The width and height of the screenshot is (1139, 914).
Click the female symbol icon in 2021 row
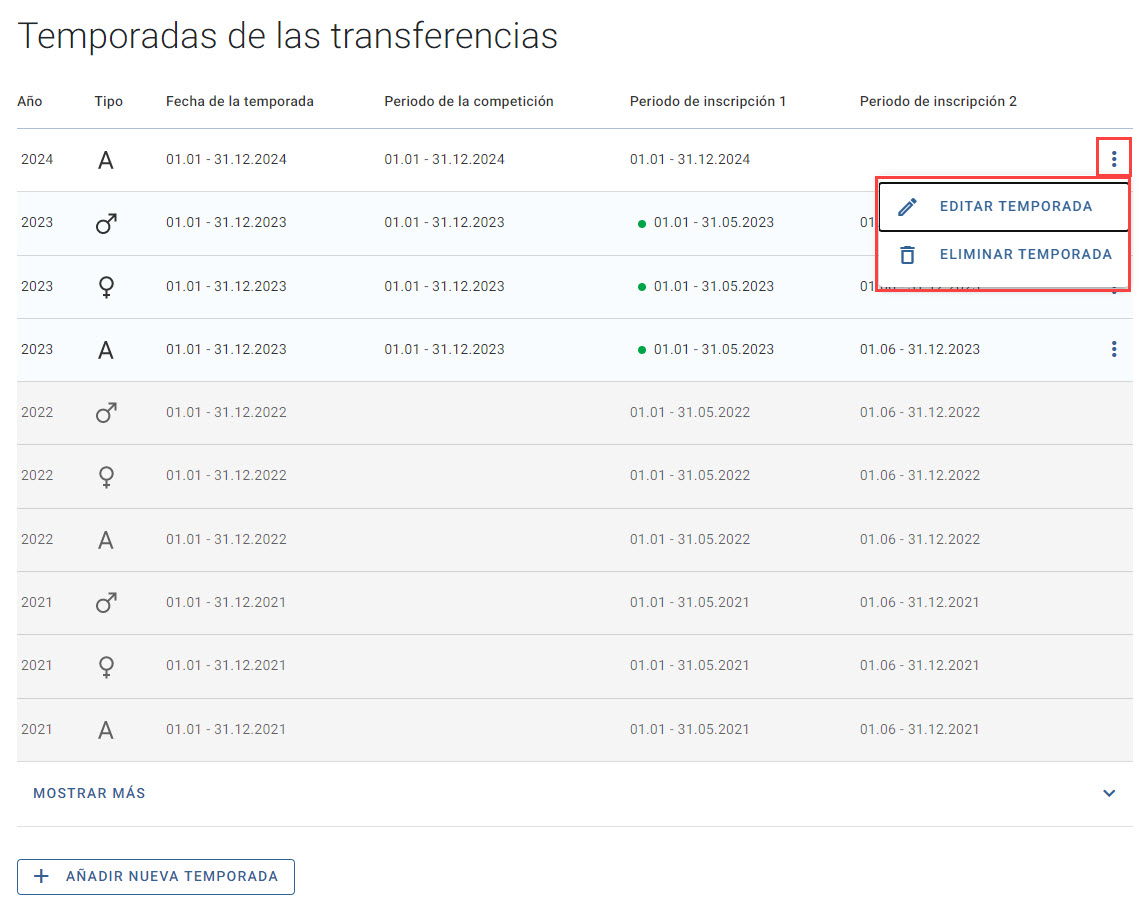tap(106, 666)
